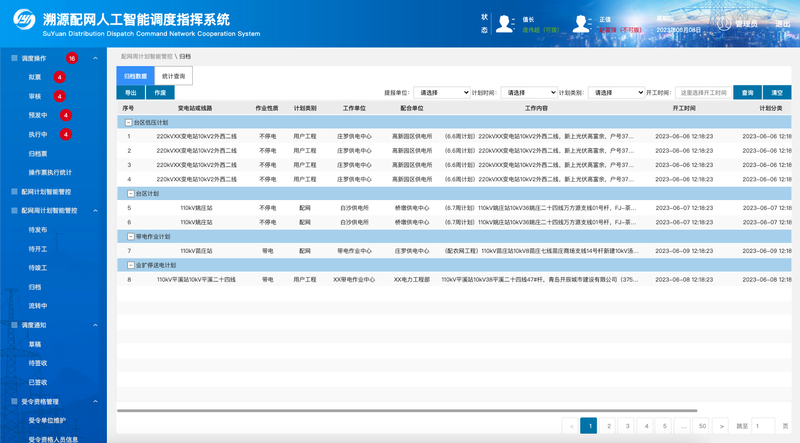Collapse the 调度通知 menu chevron
The width and height of the screenshot is (800, 443).
click(x=95, y=325)
